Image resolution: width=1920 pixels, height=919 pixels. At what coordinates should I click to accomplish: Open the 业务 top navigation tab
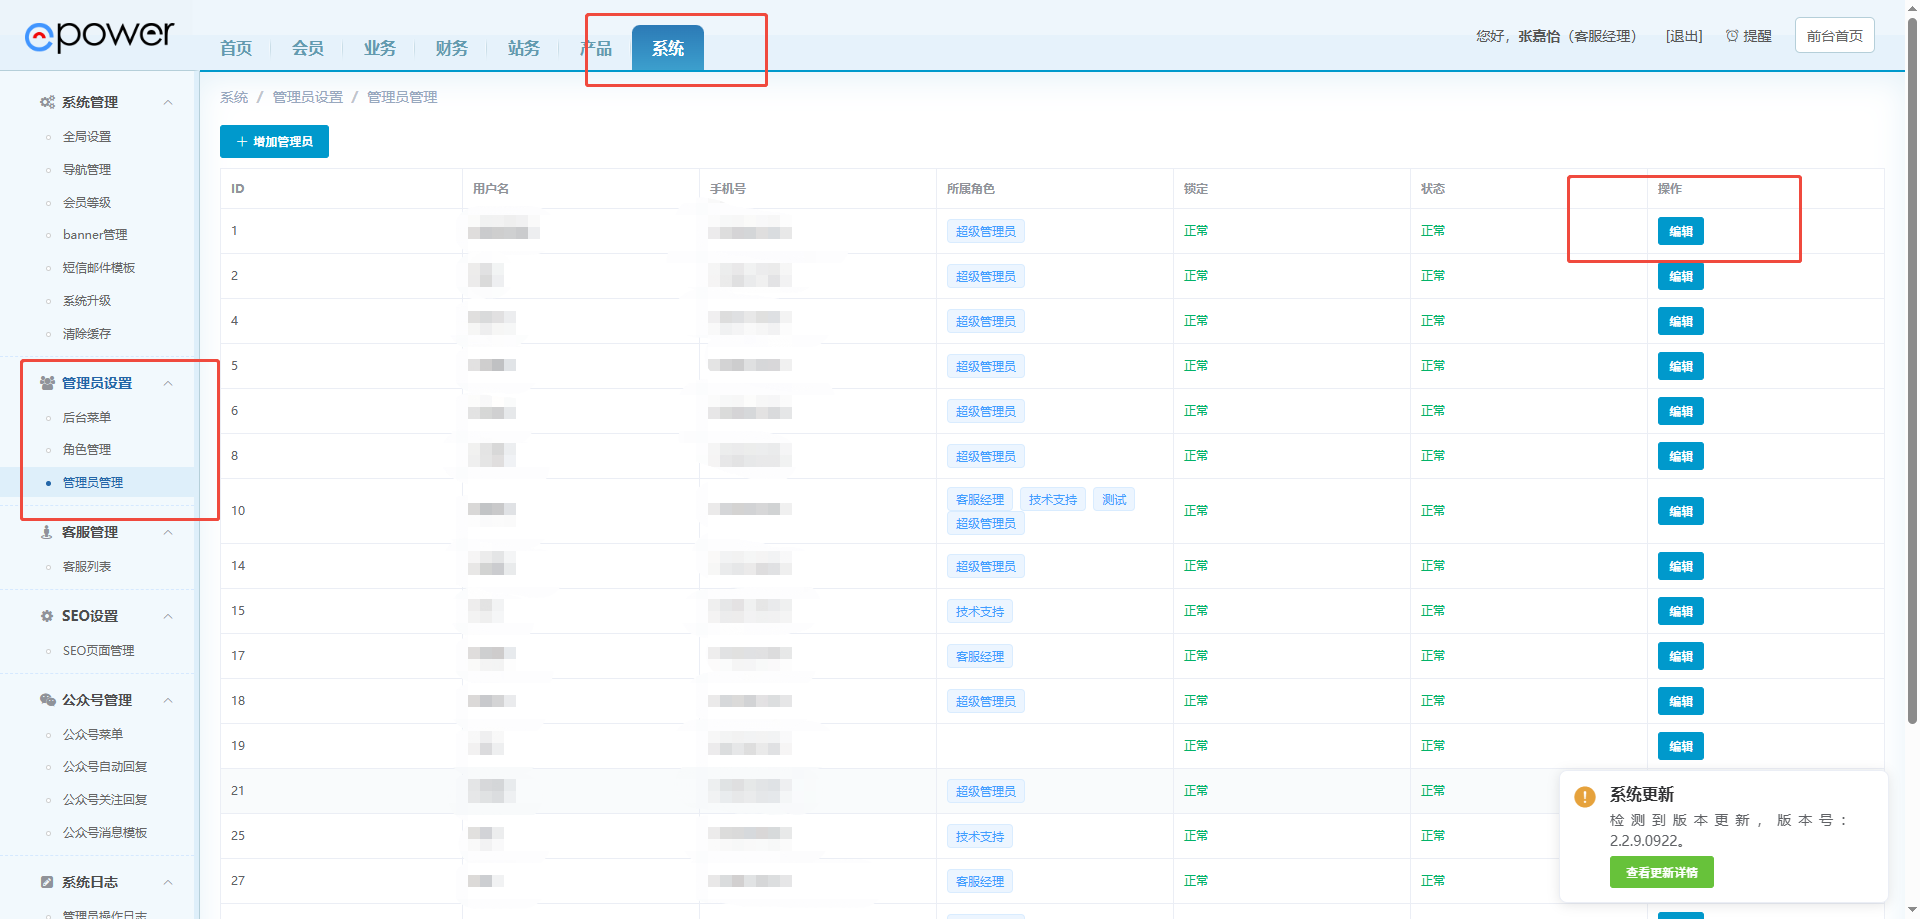coord(380,48)
